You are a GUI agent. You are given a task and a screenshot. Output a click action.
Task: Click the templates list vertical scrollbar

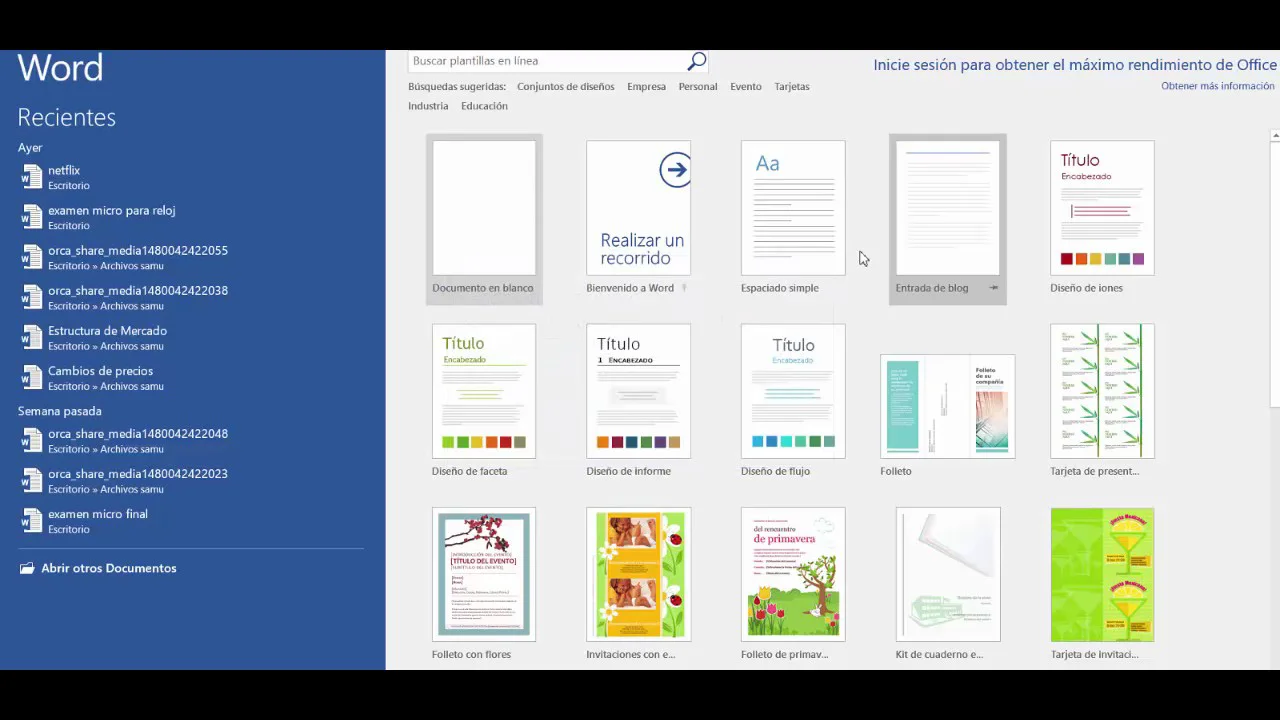(1274, 270)
